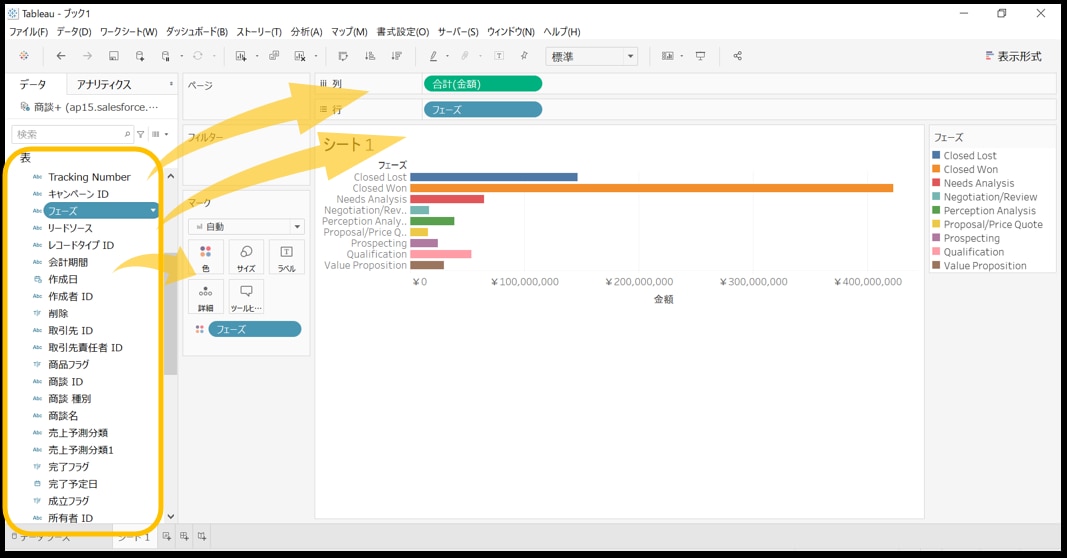The width and height of the screenshot is (1067, 558).
Task: Click the Closed Won orange legend swatch
Action: point(936,169)
